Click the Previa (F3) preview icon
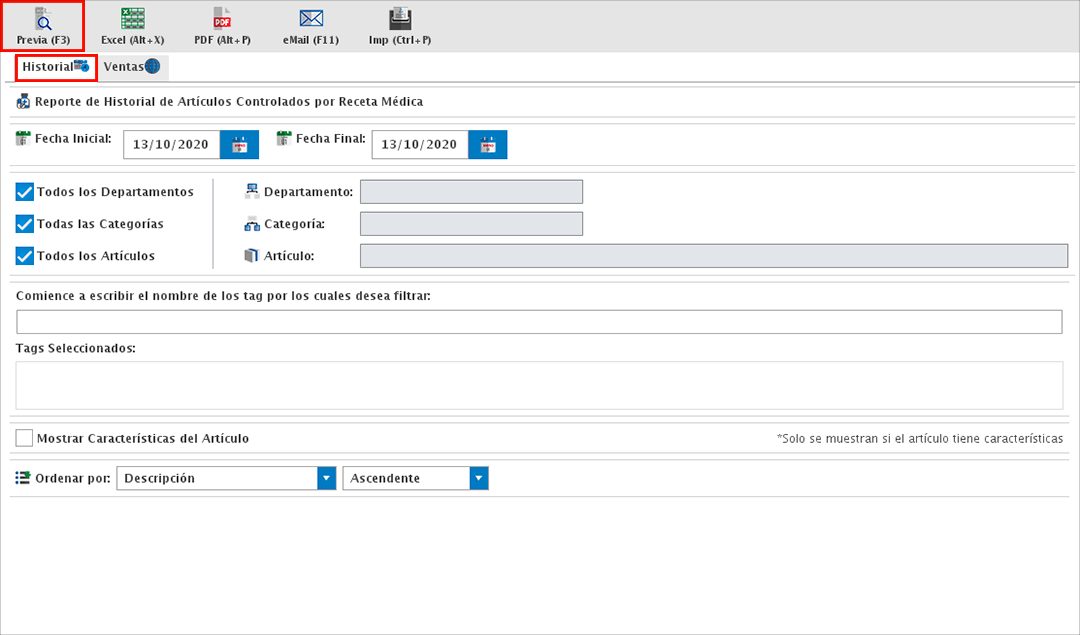Image resolution: width=1080 pixels, height=635 pixels. [x=43, y=19]
